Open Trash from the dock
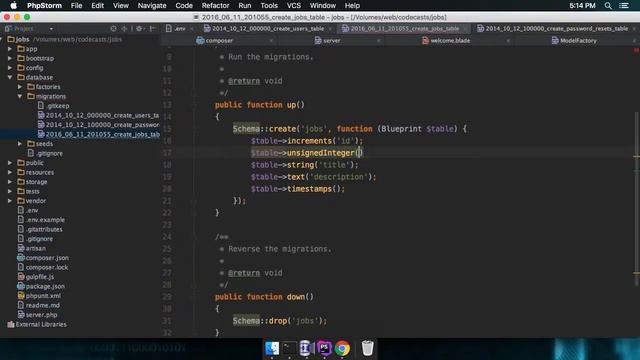This screenshot has width=640, height=360. tap(367, 348)
